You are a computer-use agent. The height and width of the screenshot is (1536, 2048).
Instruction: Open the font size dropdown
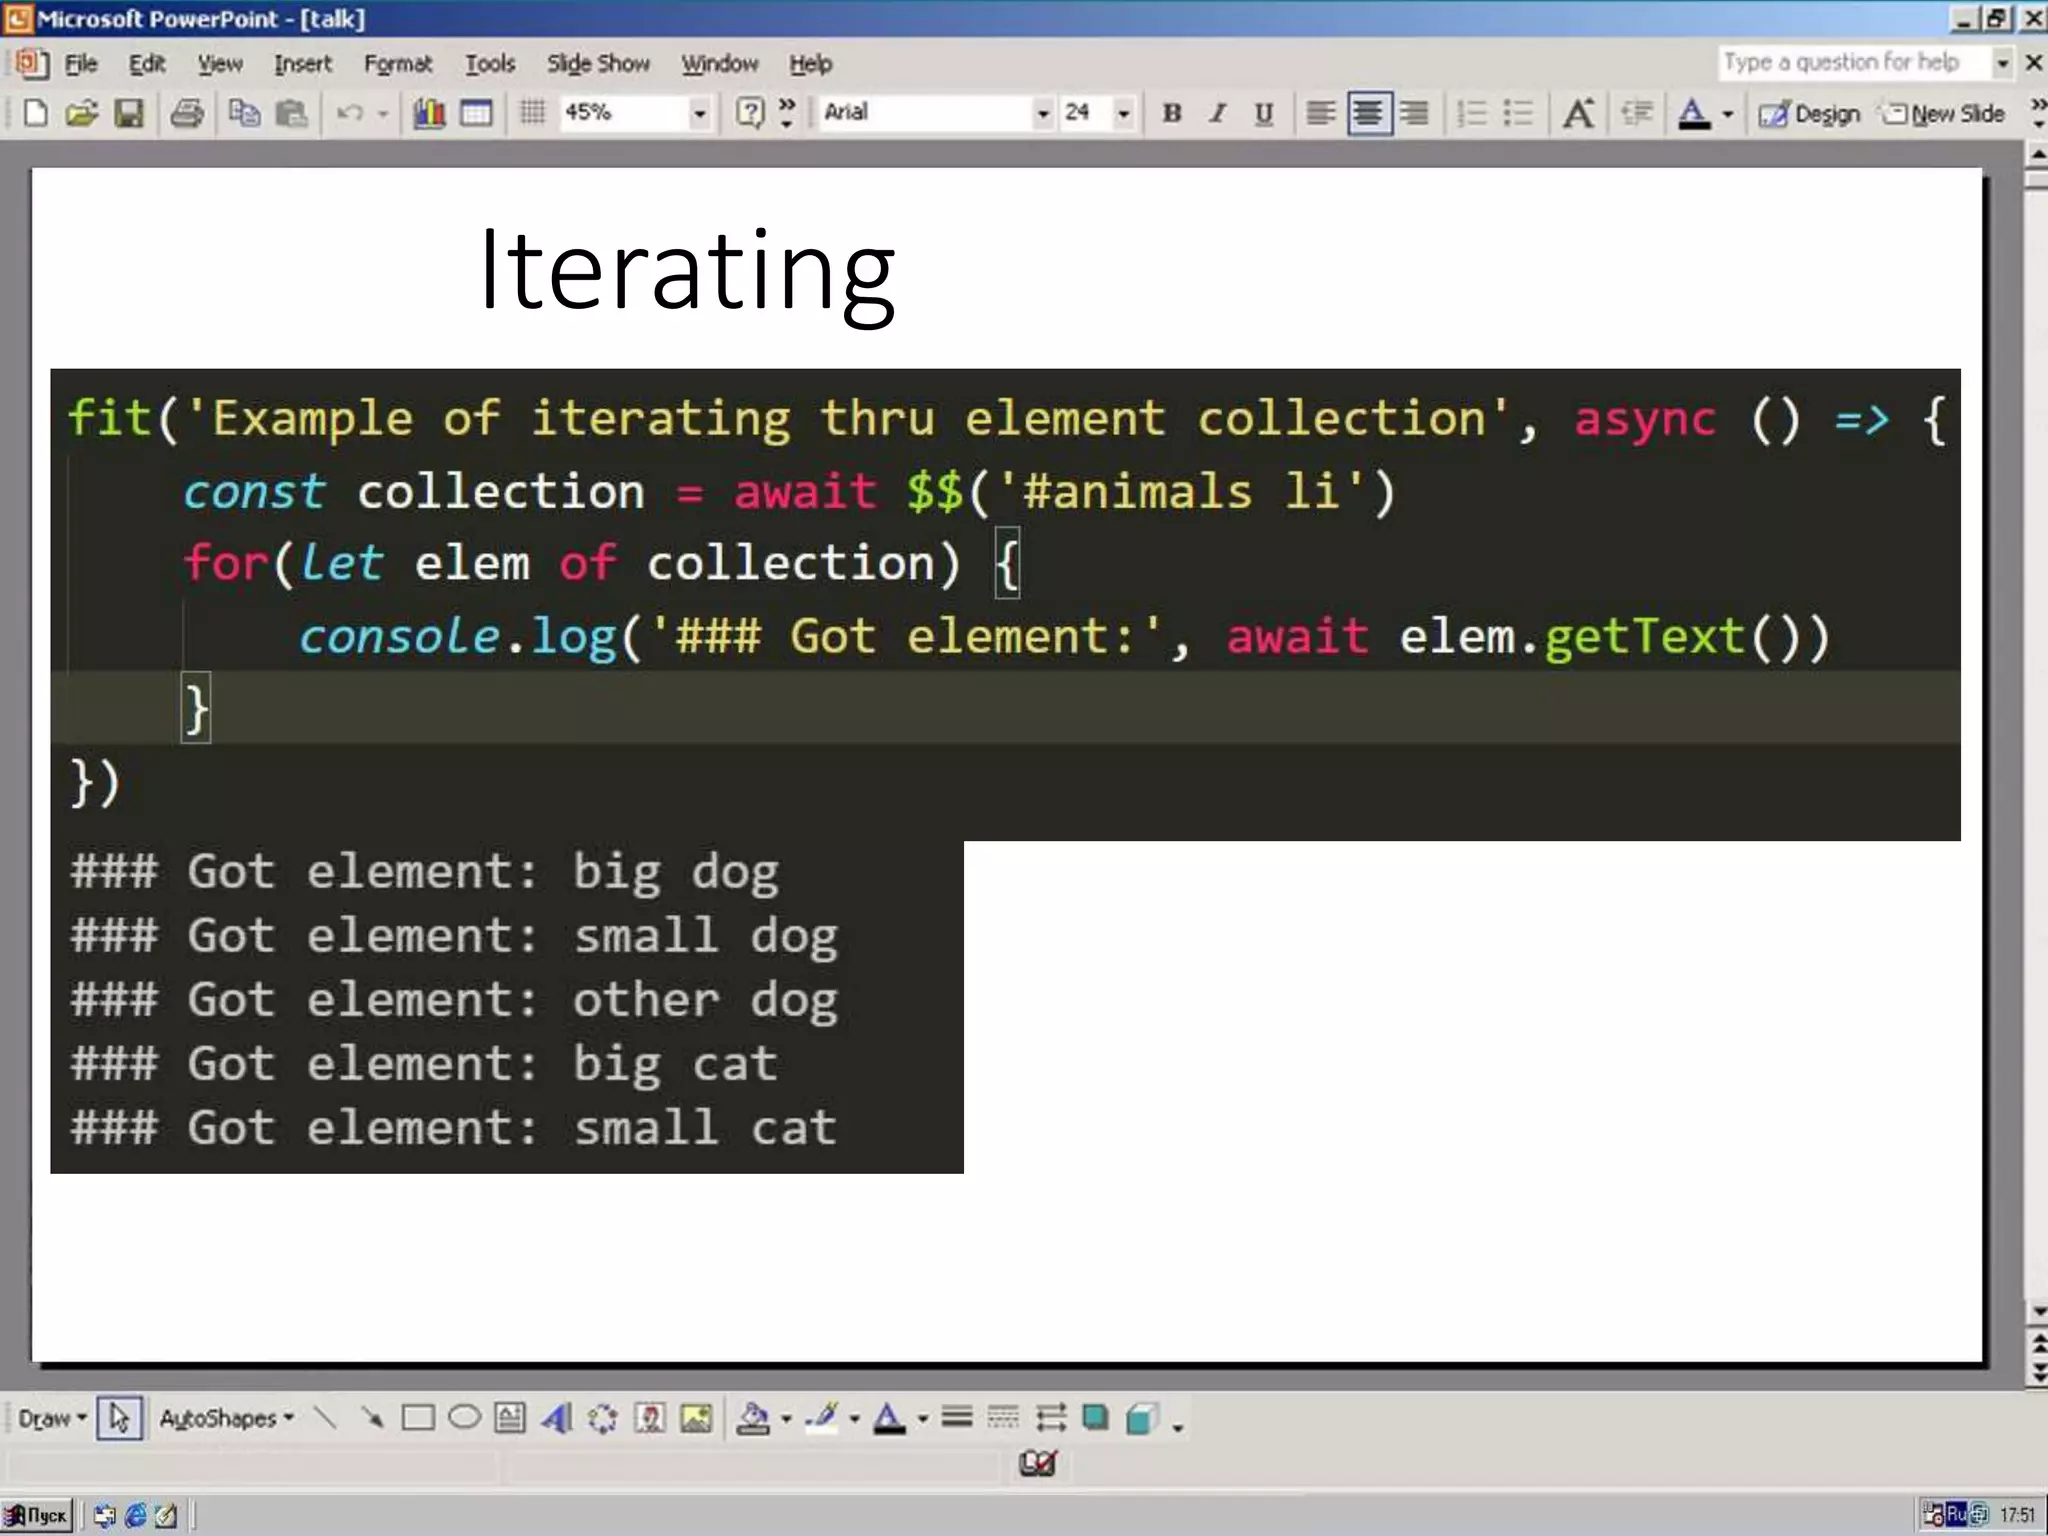1124,113
